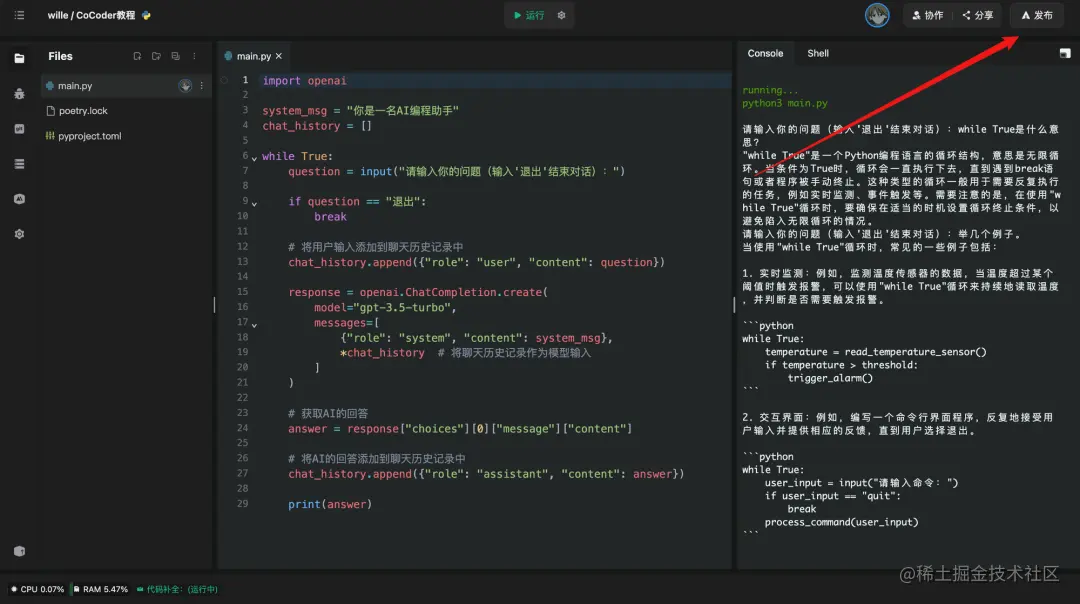The image size is (1080, 604).
Task: Open the Git version control sidebar icon
Action: (x=19, y=129)
